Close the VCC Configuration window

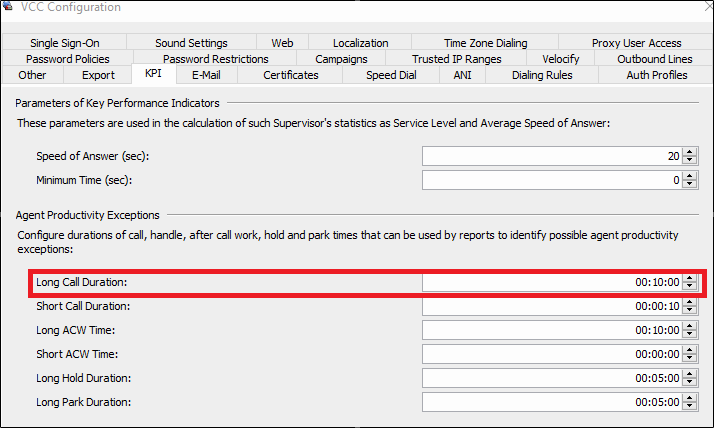click(709, 6)
